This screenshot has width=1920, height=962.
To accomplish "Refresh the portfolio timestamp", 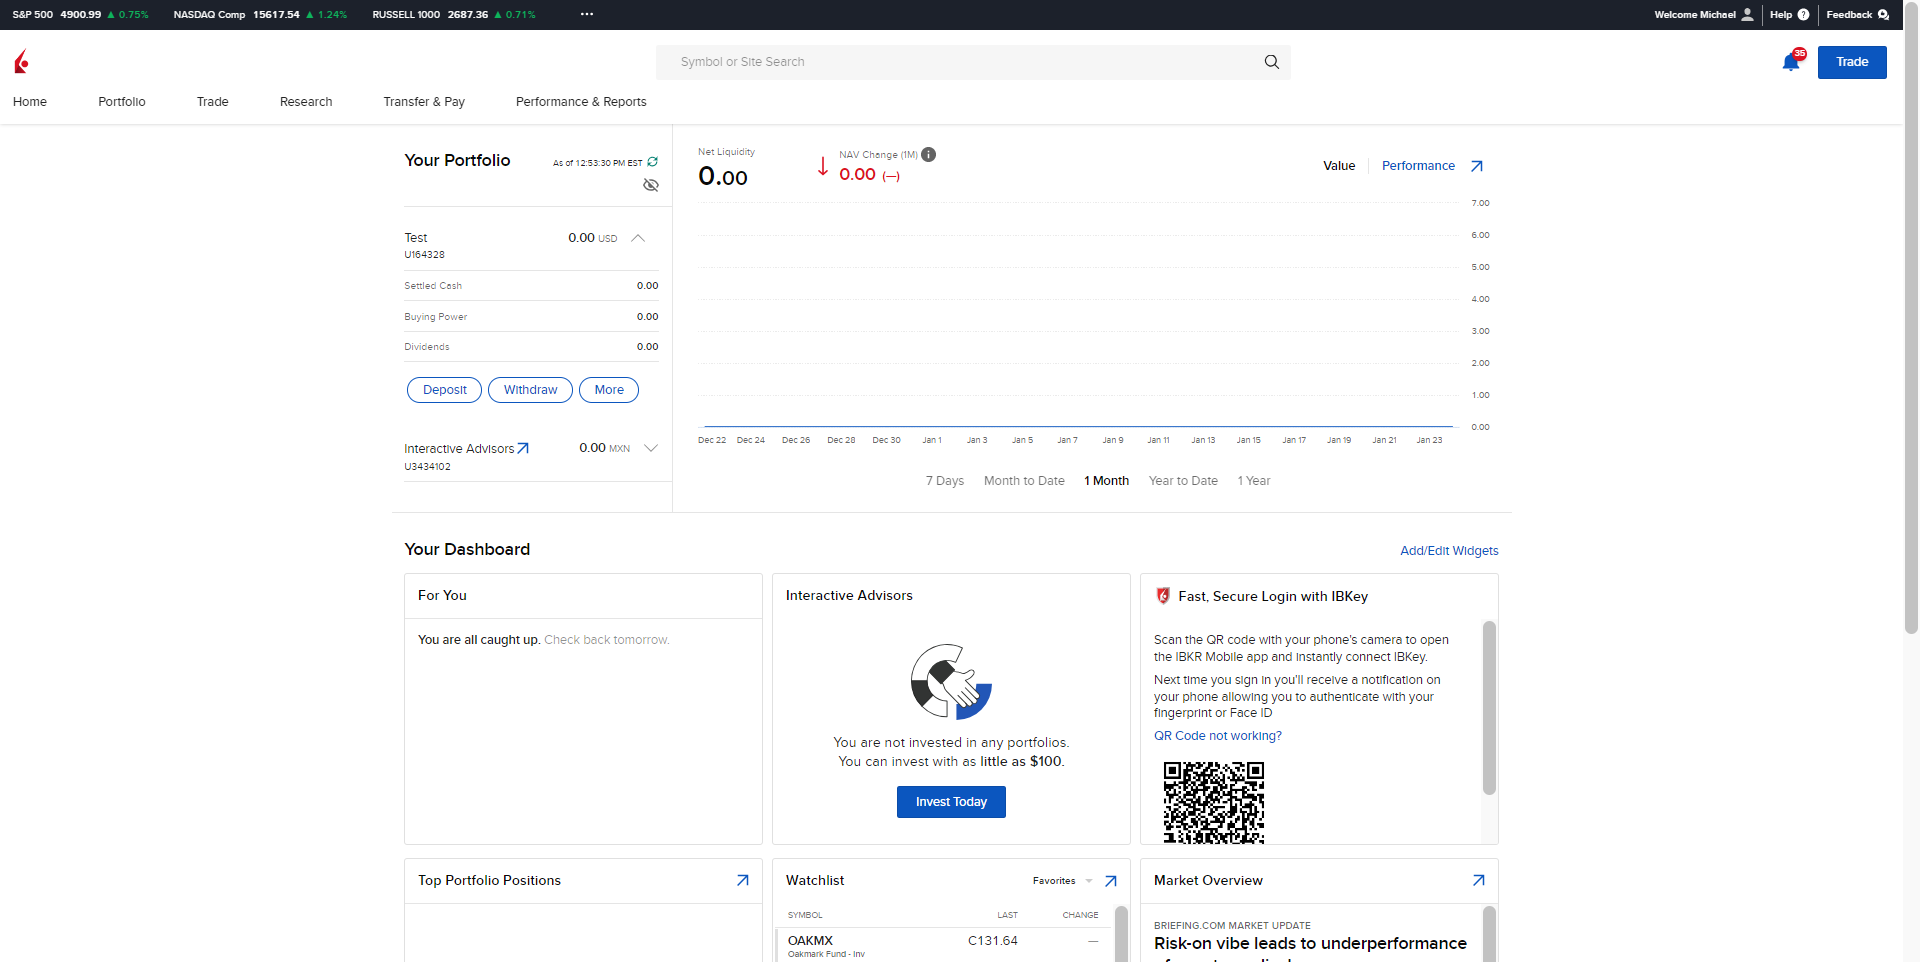I will click(x=653, y=162).
